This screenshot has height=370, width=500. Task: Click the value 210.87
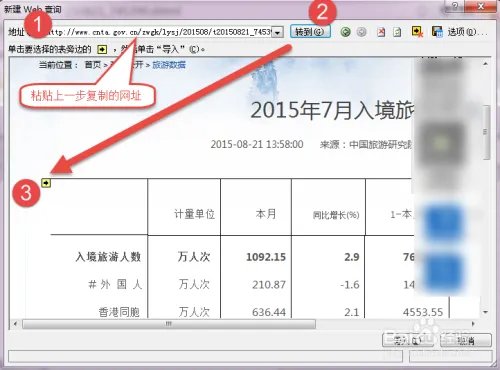click(x=269, y=285)
